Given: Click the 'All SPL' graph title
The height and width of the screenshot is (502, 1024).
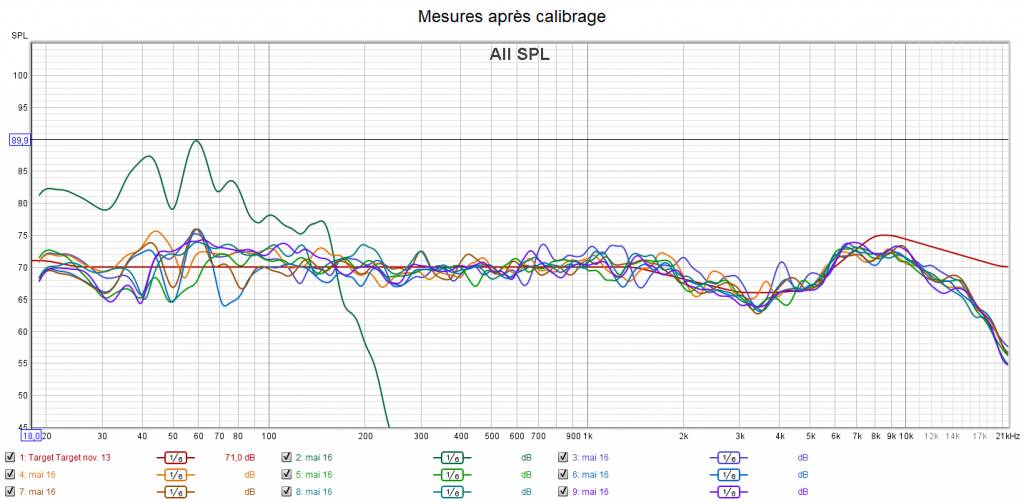Looking at the screenshot, I should click(519, 55).
